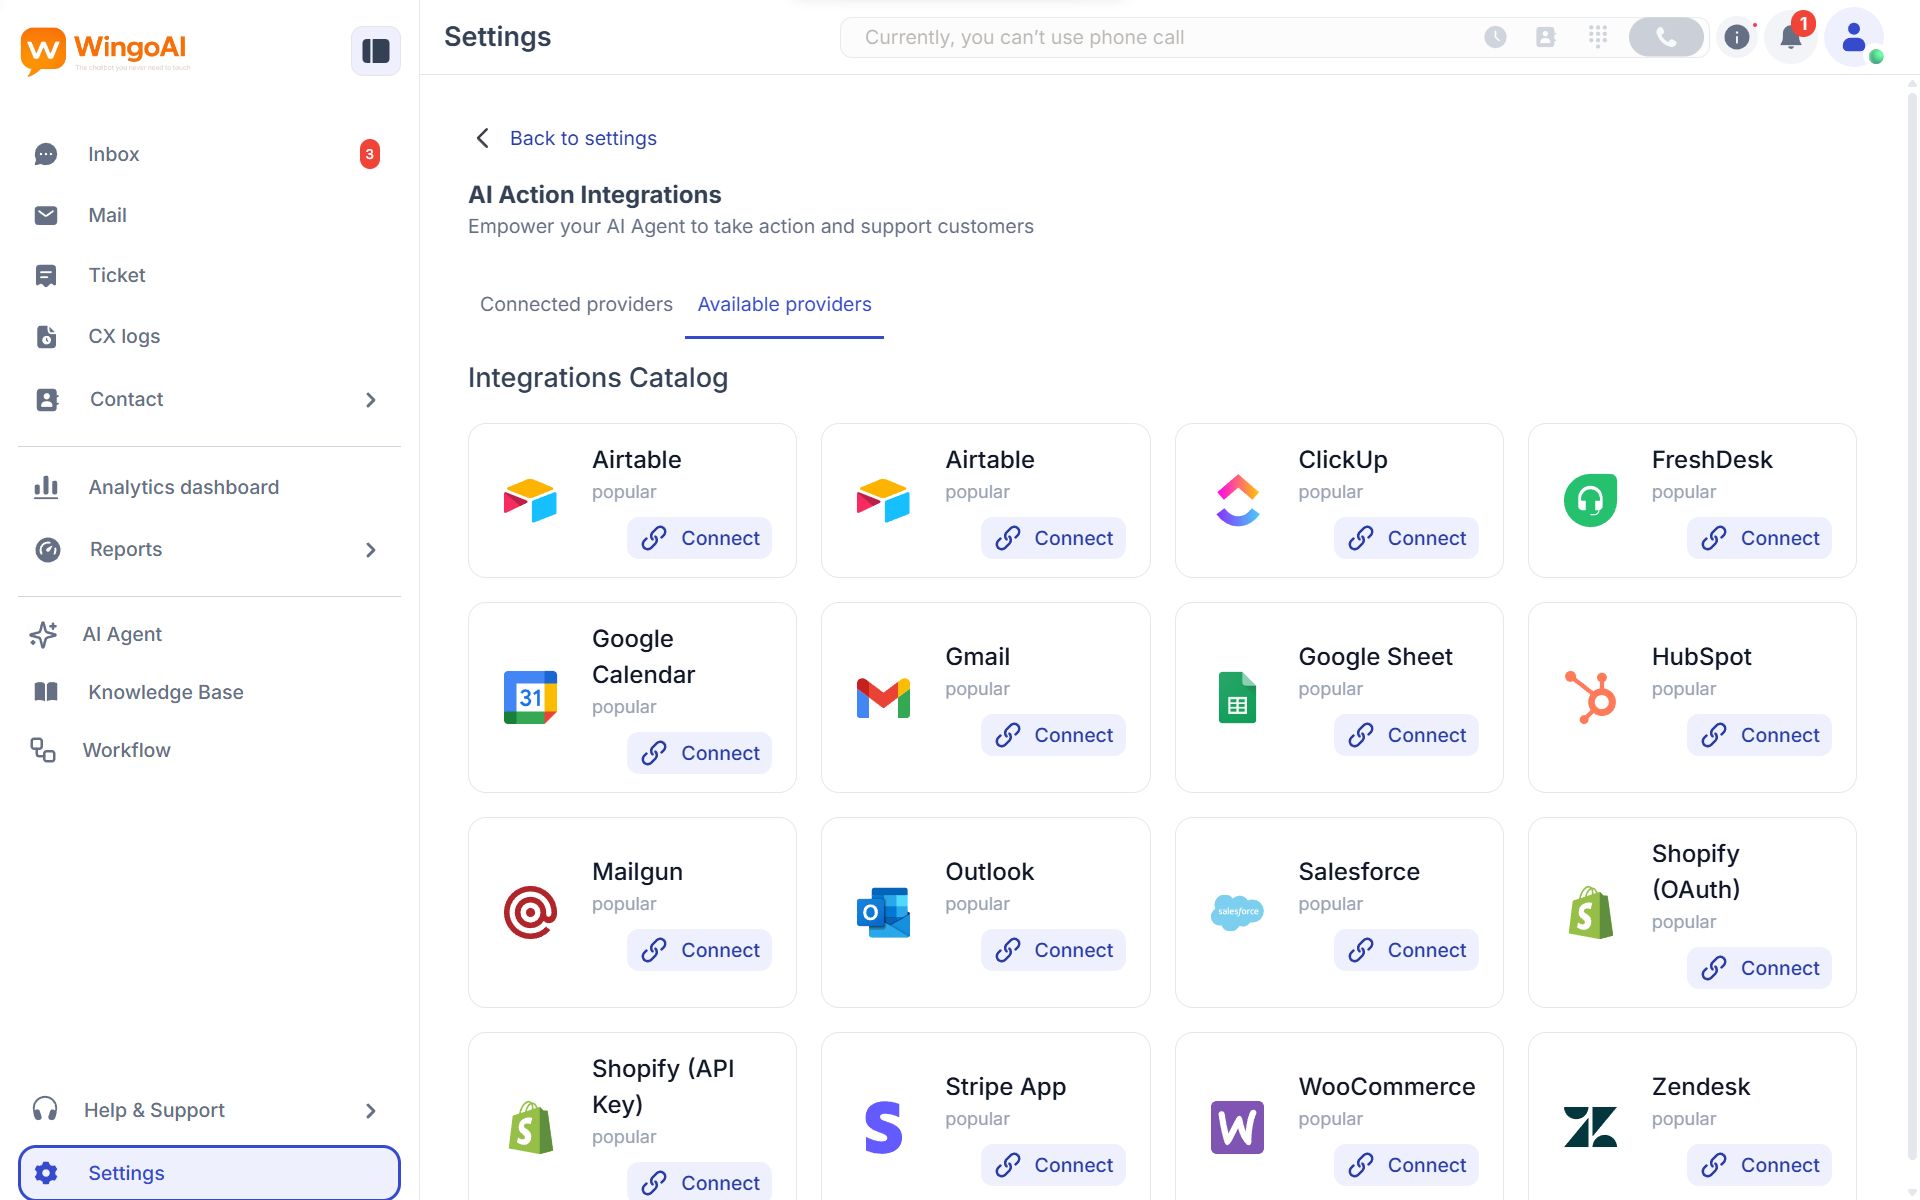Open Workflow from the sidebar

pyautogui.click(x=126, y=750)
